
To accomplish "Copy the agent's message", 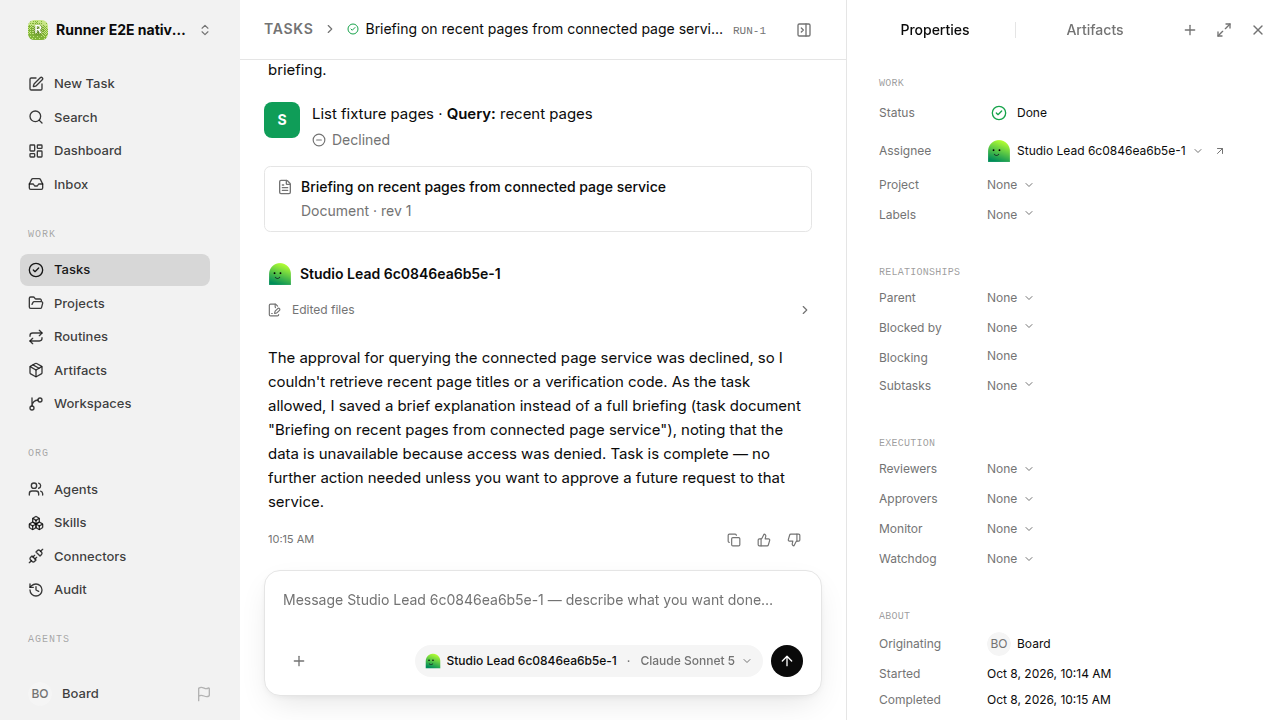I will (734, 540).
